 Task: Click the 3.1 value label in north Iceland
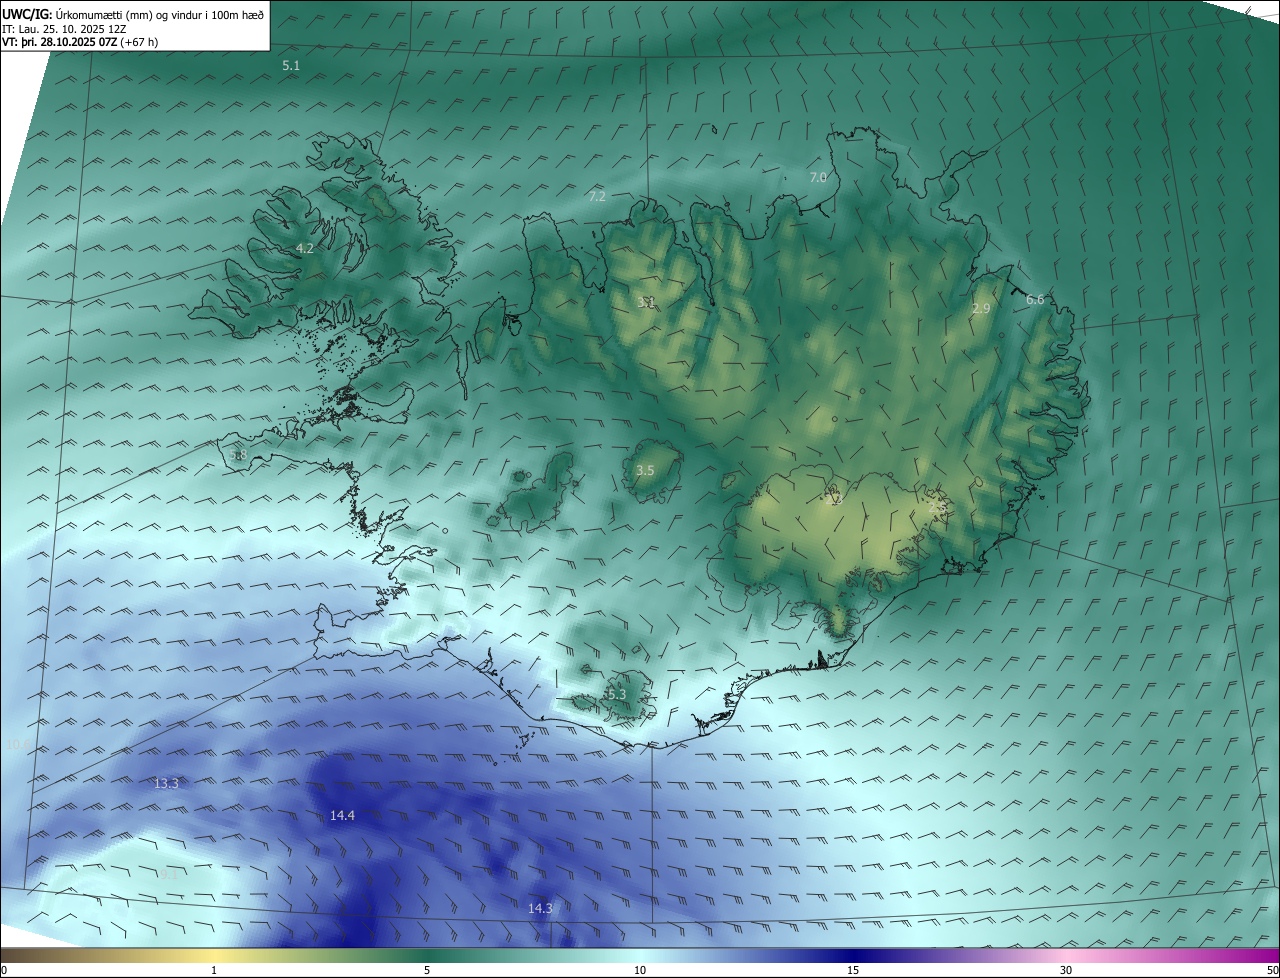[646, 302]
